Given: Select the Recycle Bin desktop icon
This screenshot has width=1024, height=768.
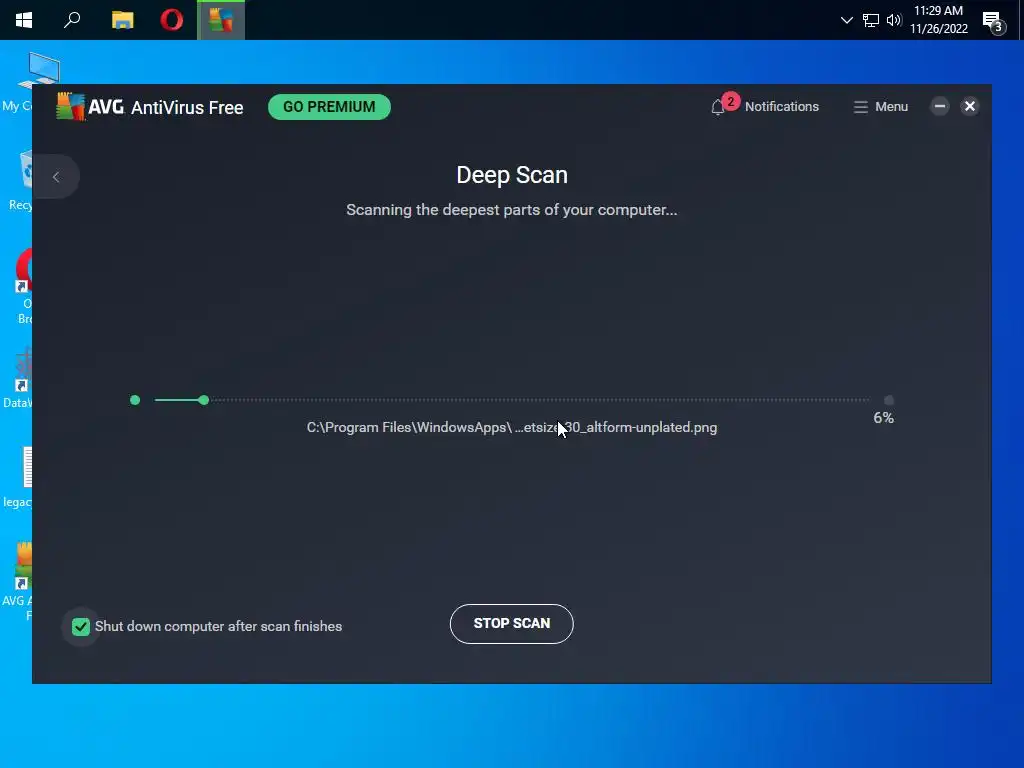Looking at the screenshot, I should pos(21,181).
